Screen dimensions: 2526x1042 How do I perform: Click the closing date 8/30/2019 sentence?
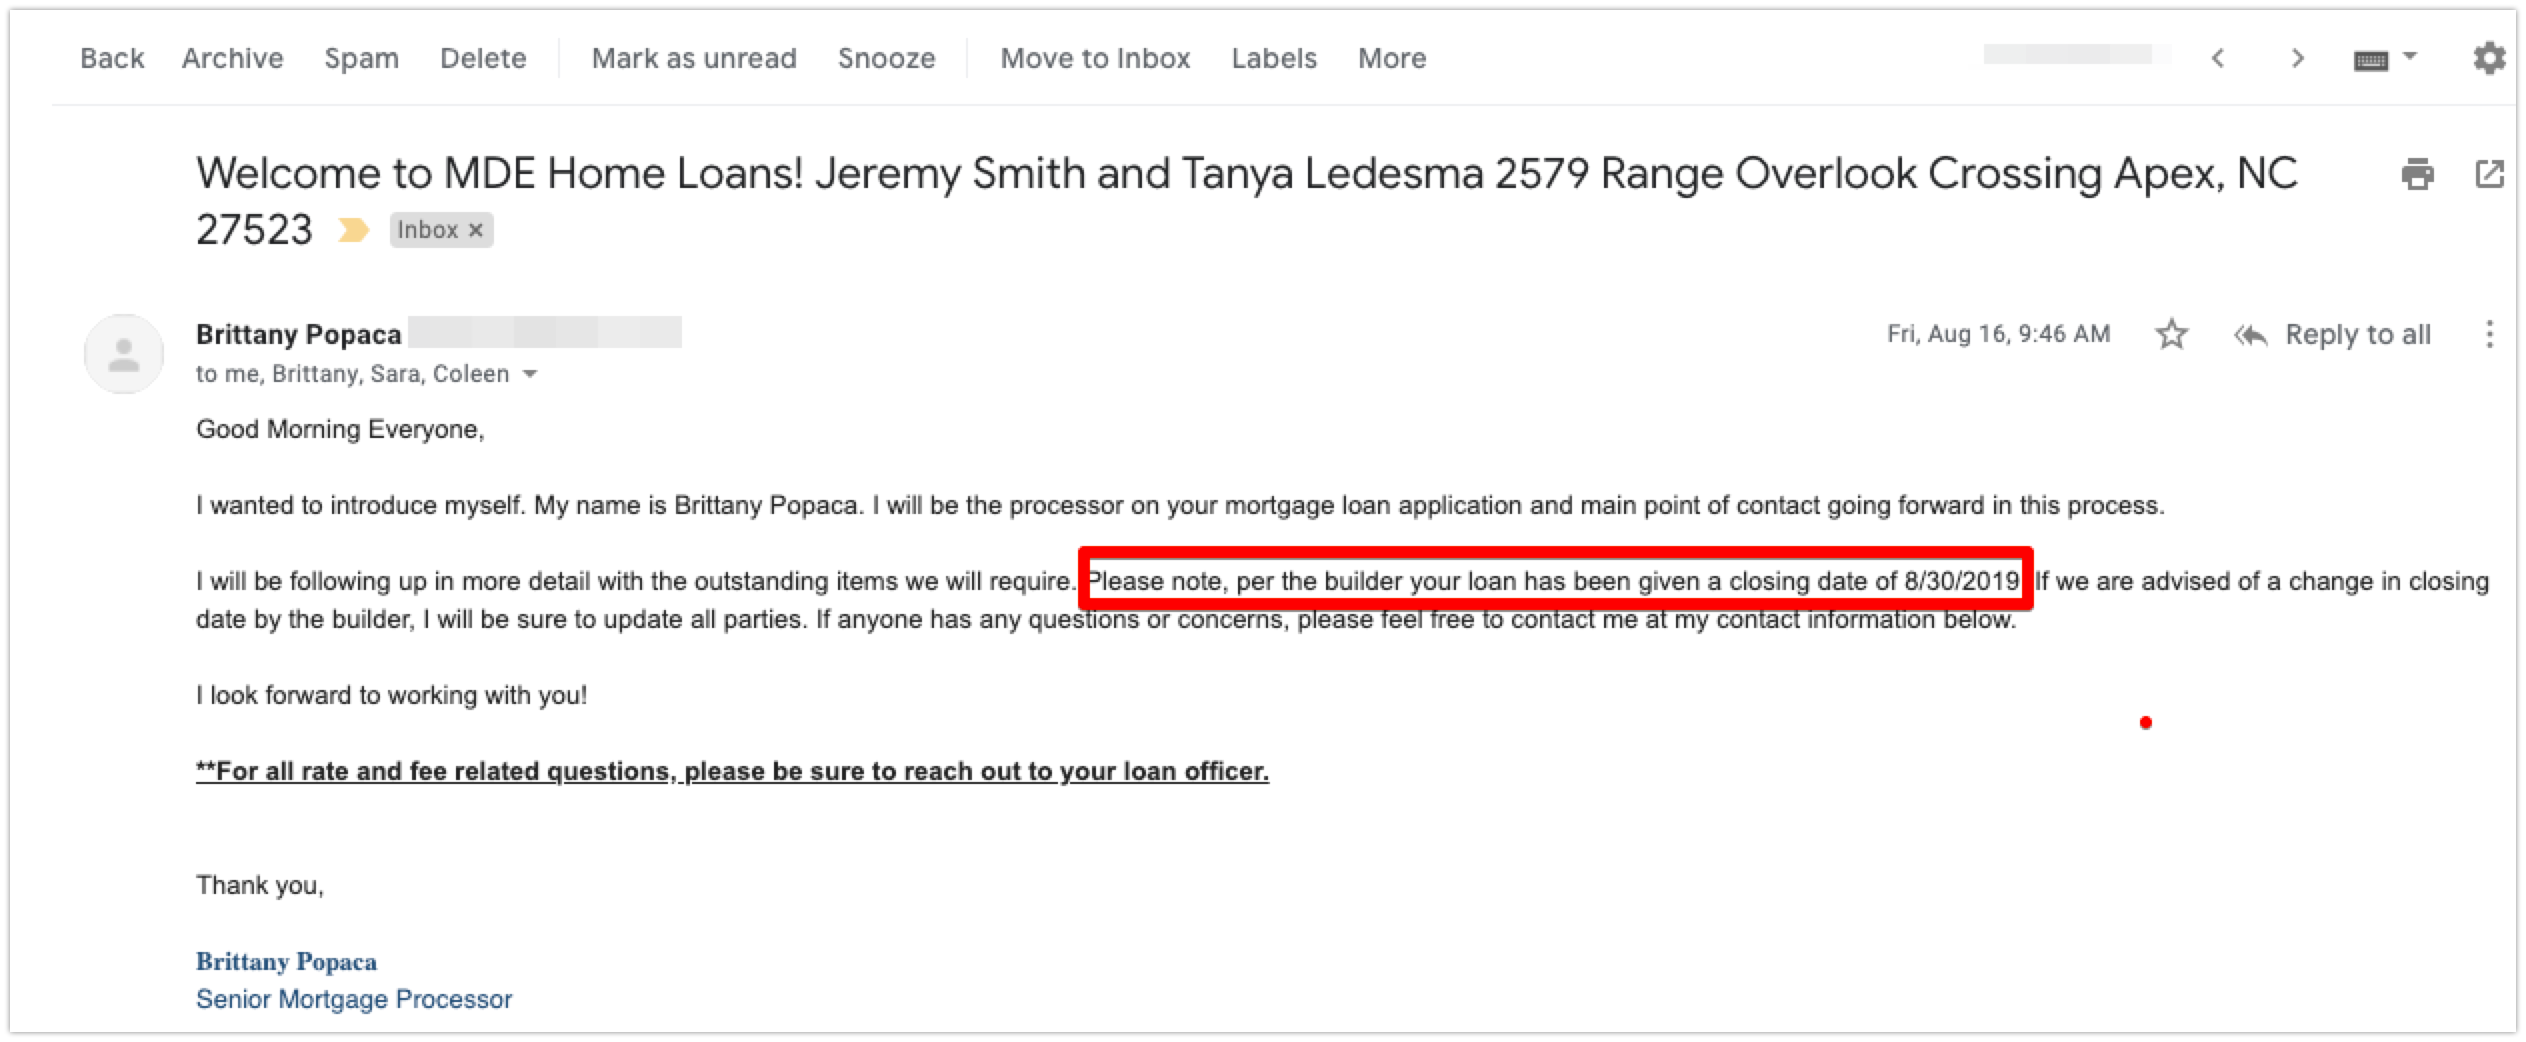1555,581
